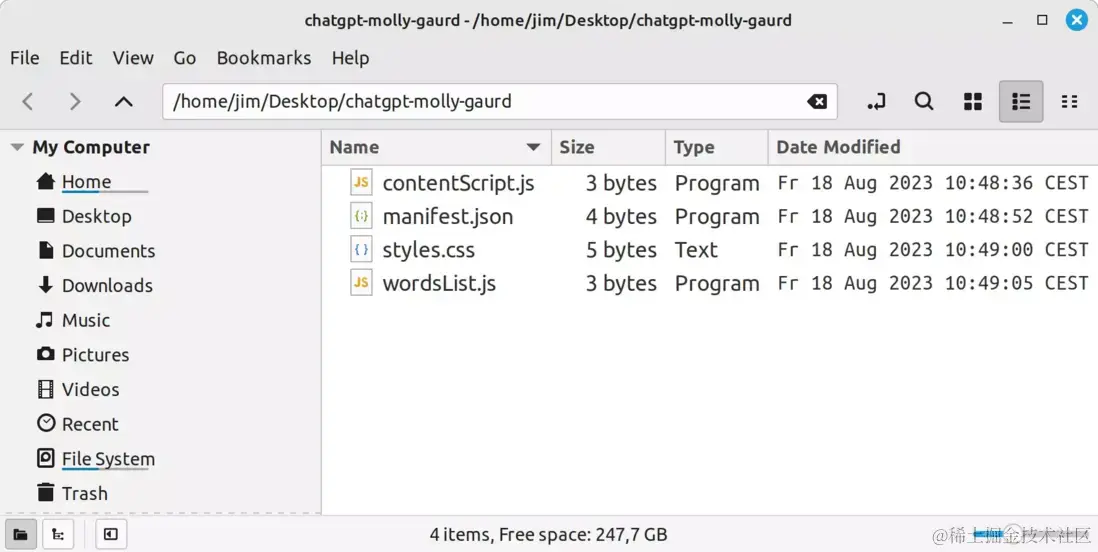Switch to compact view
Viewport: 1098px width, 552px height.
point(1069,102)
